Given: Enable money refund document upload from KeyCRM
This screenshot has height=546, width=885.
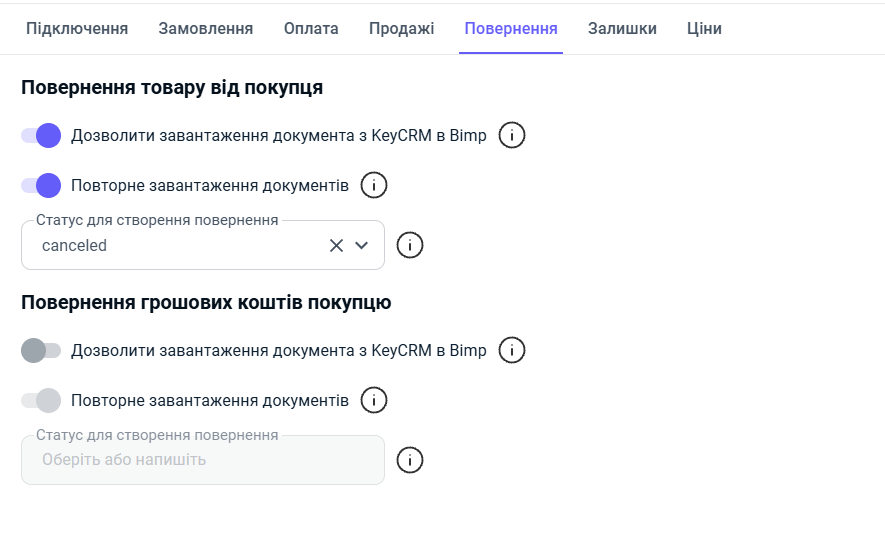Looking at the screenshot, I should [41, 350].
